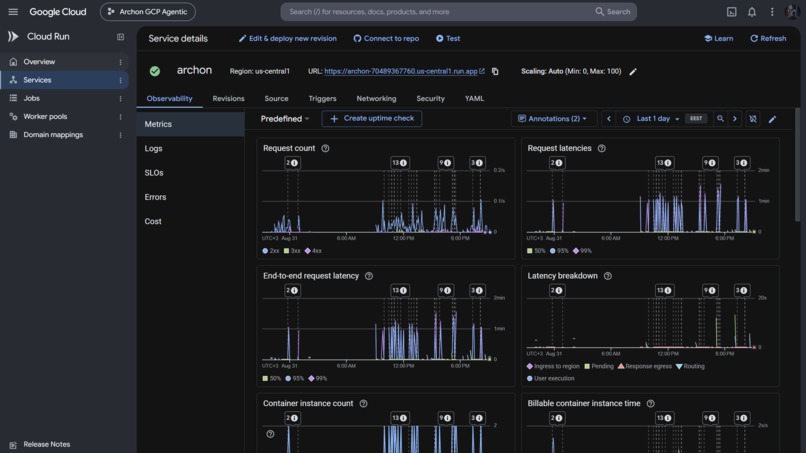Activate Cloud Shell terminal icon

point(731,11)
